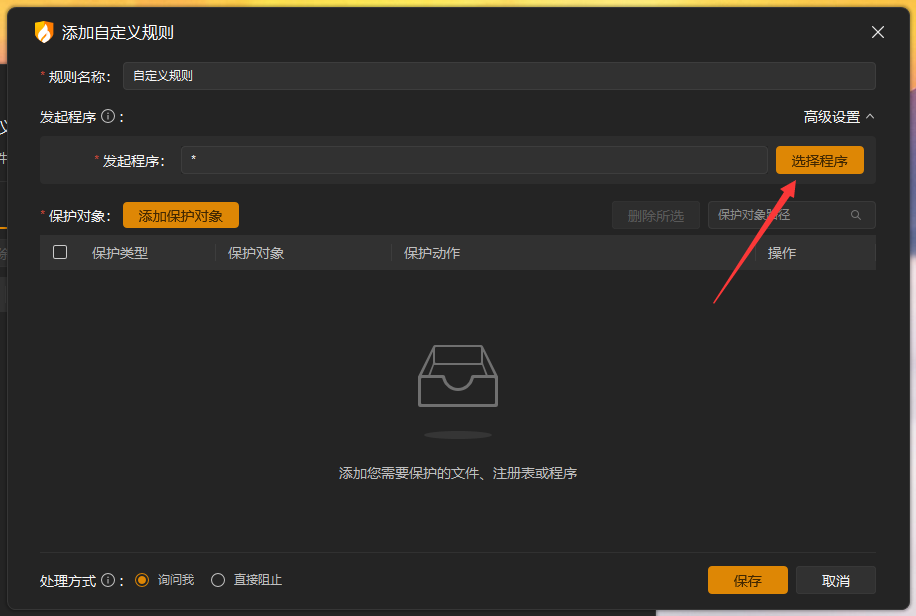Select the 询问我 radio button
This screenshot has height=616, width=916.
click(141, 579)
